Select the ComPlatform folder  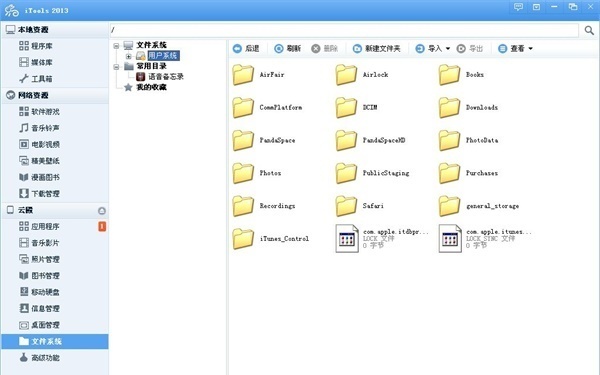(267, 108)
